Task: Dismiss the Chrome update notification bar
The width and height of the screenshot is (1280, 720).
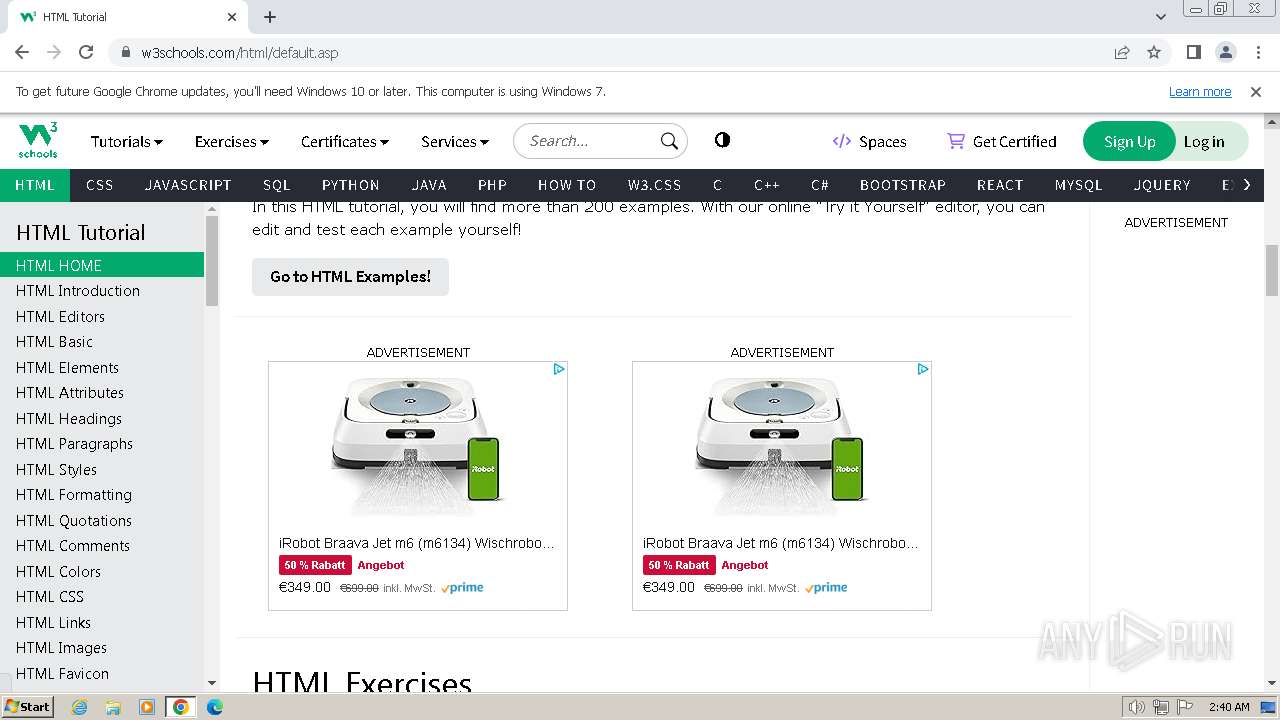Action: pyautogui.click(x=1256, y=91)
